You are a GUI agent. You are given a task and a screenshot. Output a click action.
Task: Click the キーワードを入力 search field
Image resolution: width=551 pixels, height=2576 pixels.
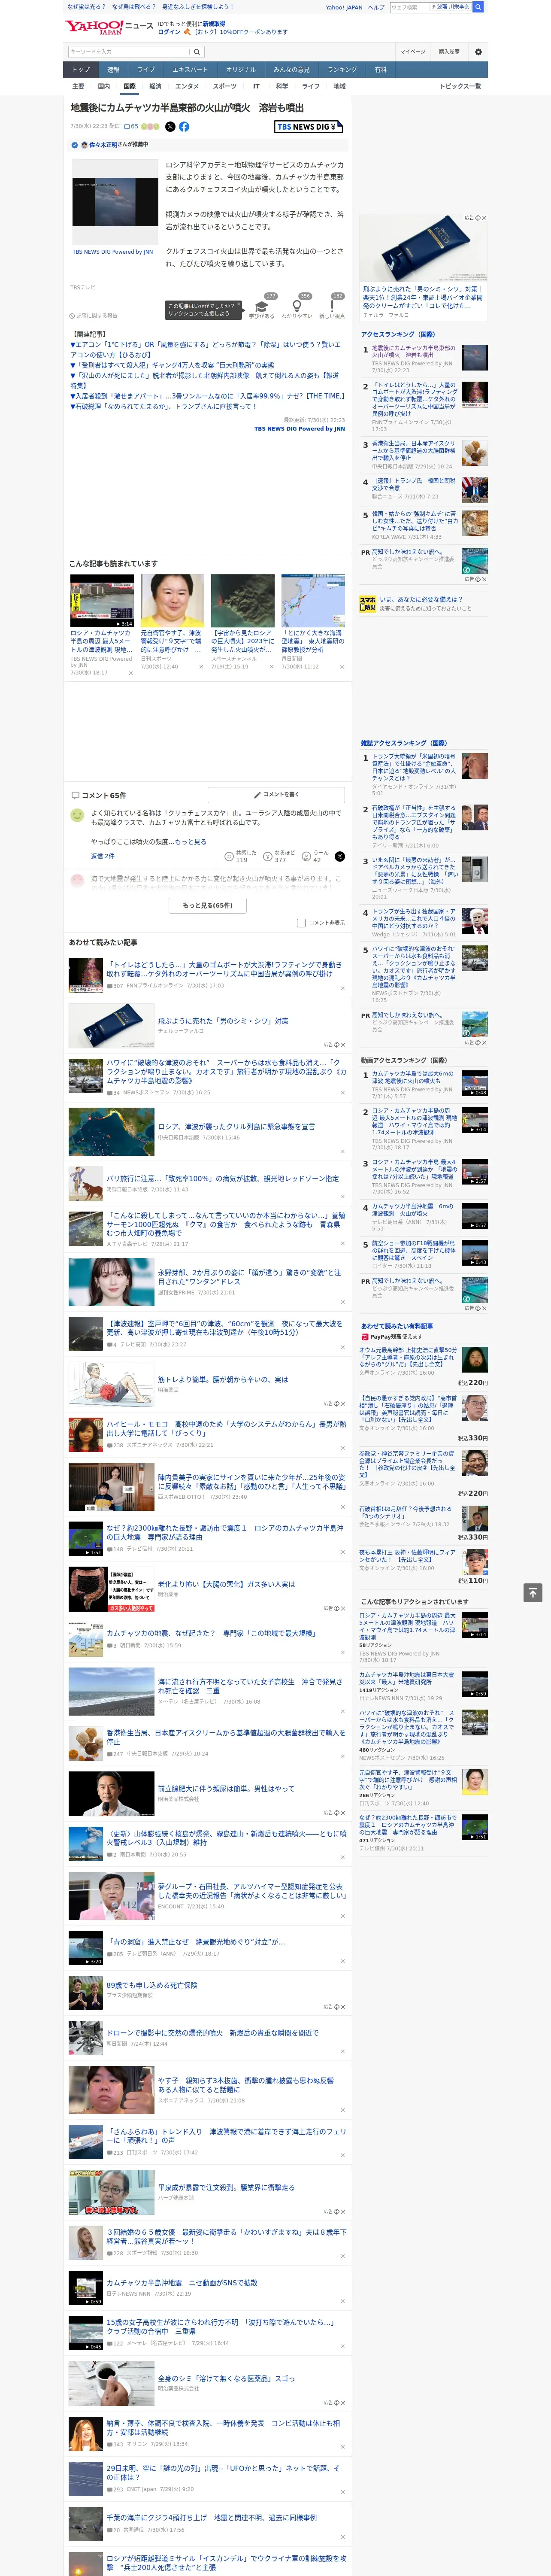(128, 52)
